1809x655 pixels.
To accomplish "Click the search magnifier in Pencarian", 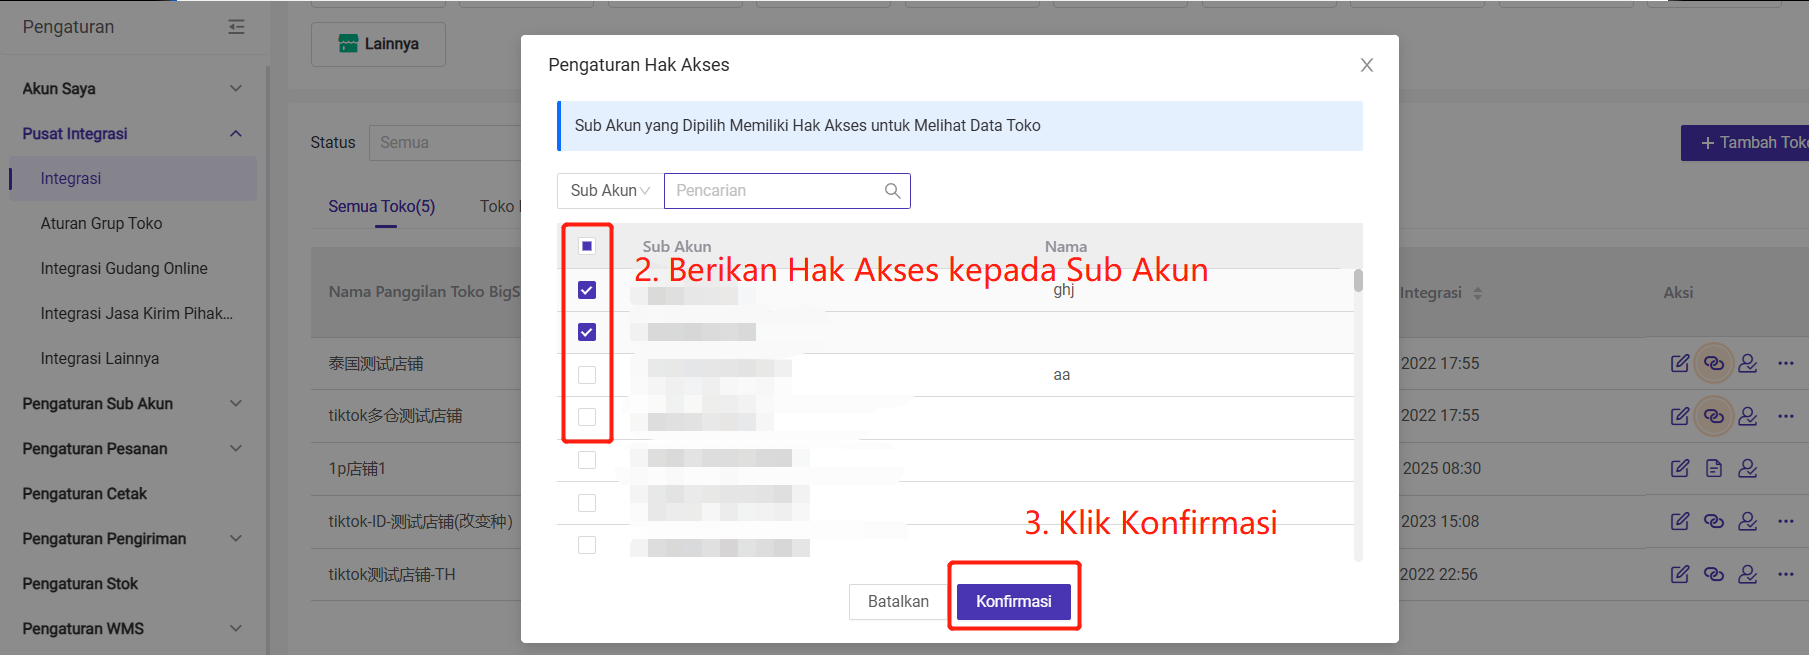I will (x=892, y=191).
